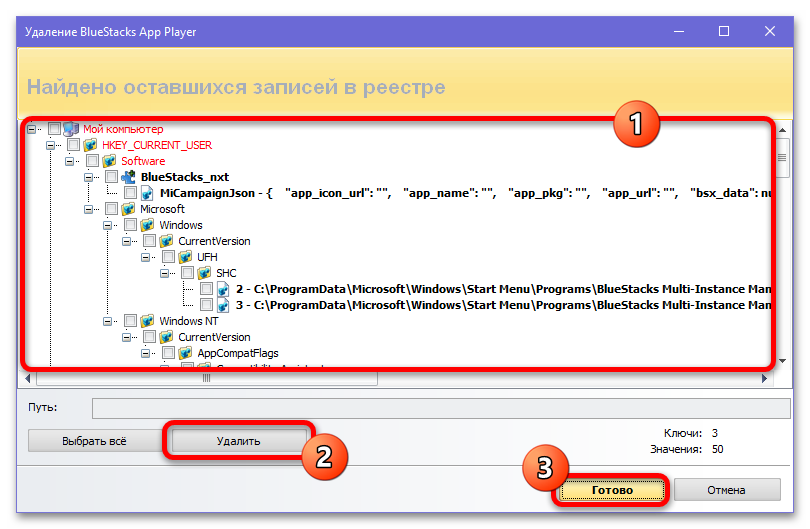Check the Мой компьютер checkbox
This screenshot has width=810, height=529.
tap(54, 129)
